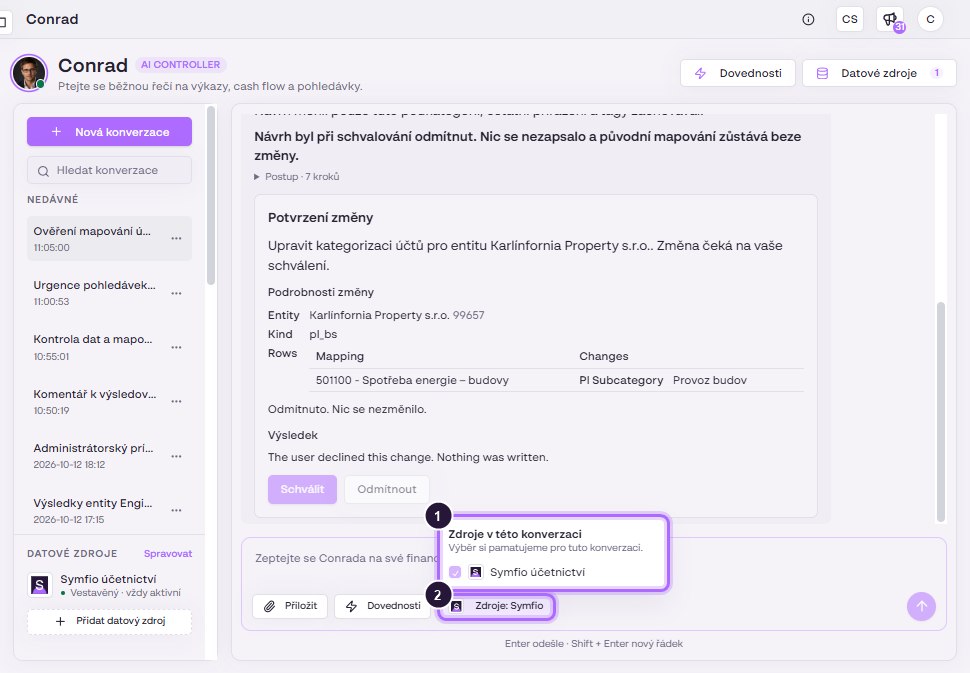The width and height of the screenshot is (970, 673).
Task: Click the search magnifier icon
Action: [43, 171]
